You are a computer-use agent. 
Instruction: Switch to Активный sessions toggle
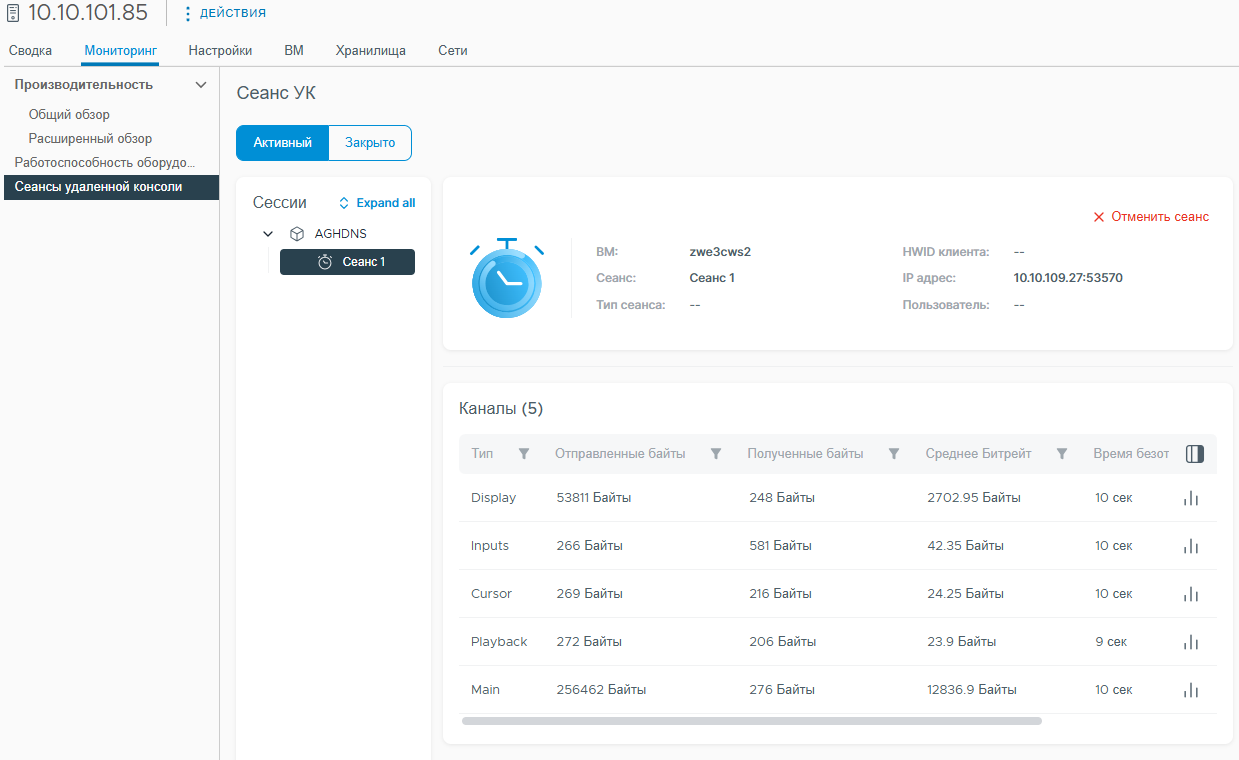click(x=283, y=143)
